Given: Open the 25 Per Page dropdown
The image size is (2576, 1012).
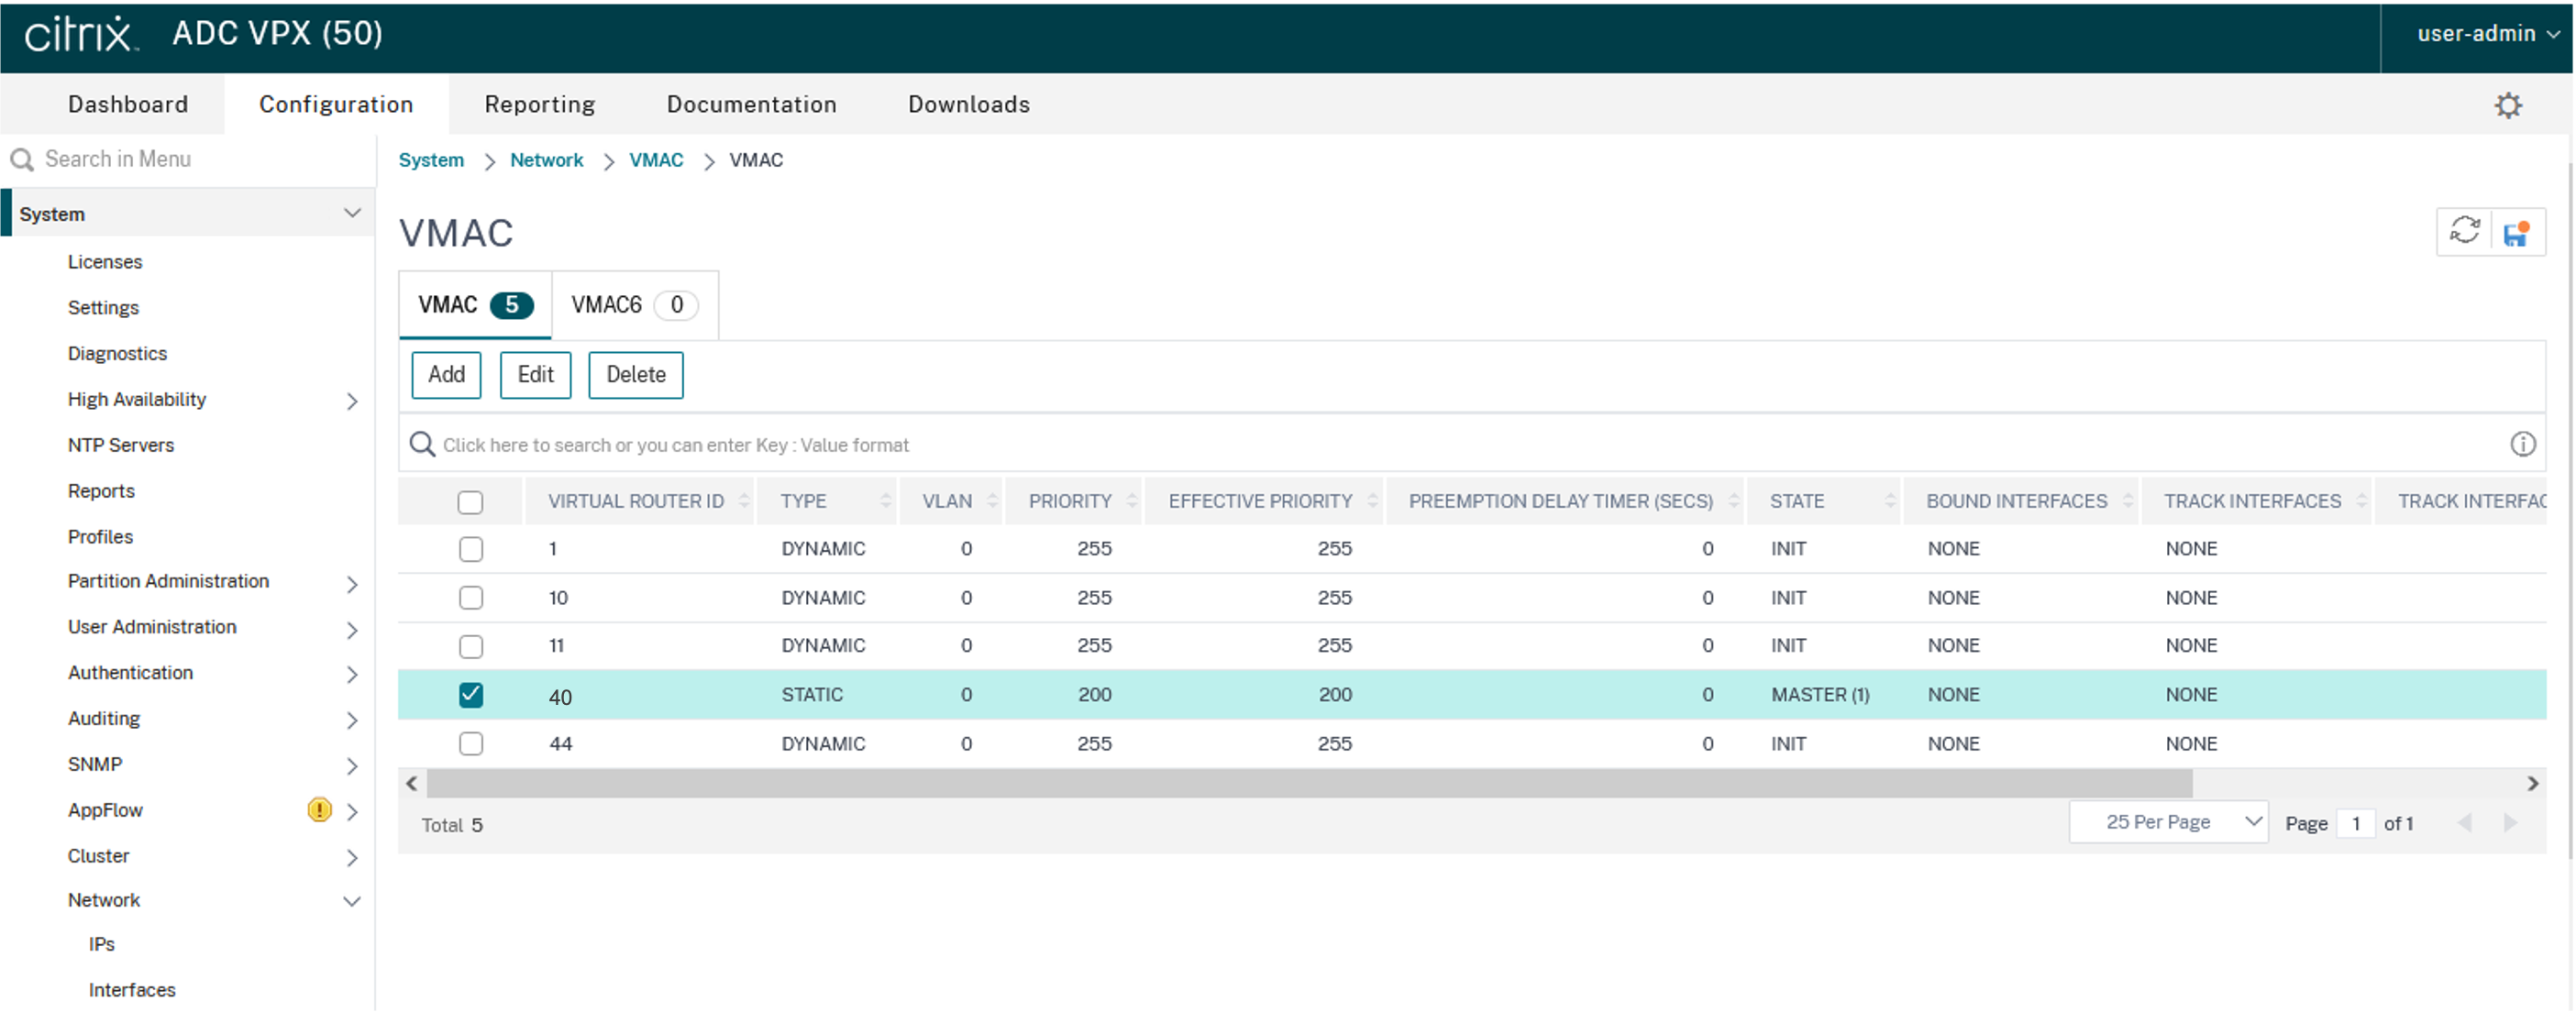Looking at the screenshot, I should click(2168, 822).
